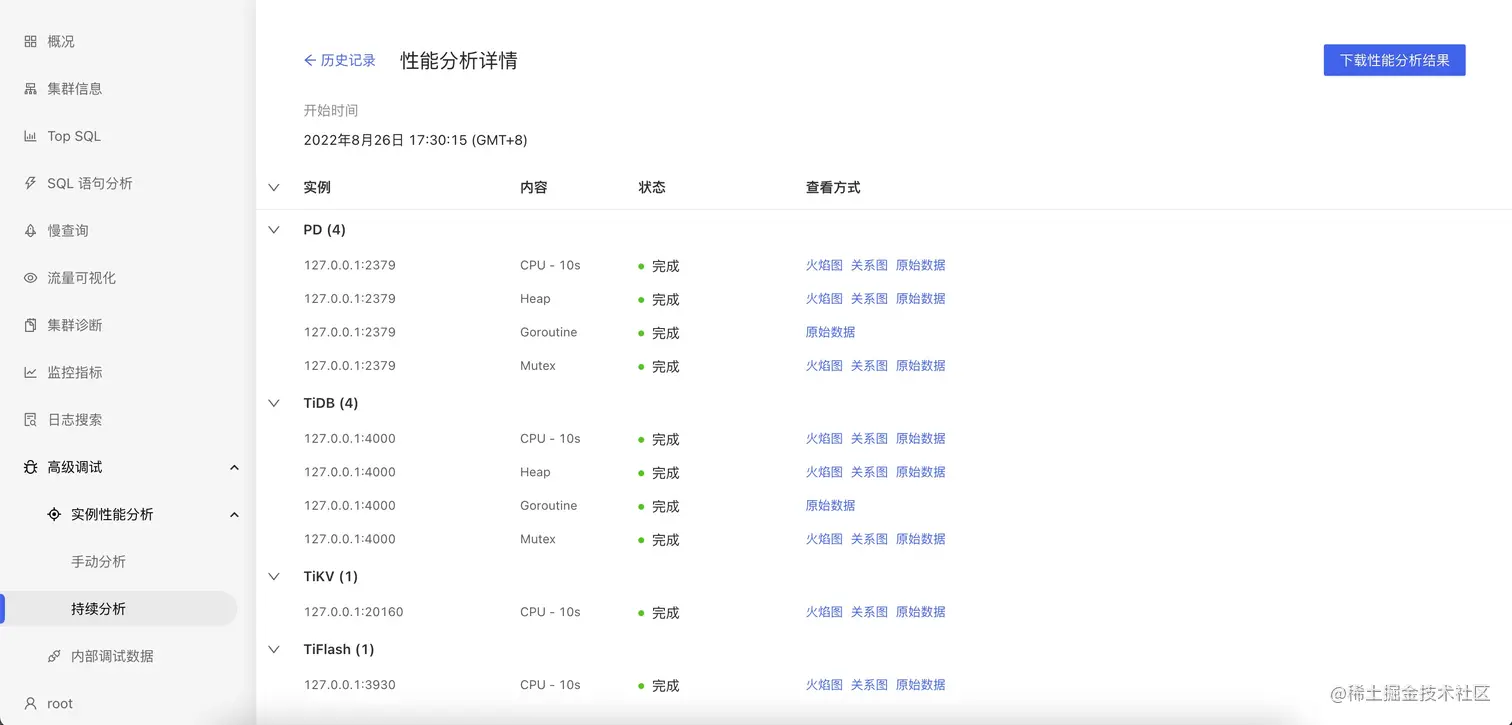Image resolution: width=1512 pixels, height=725 pixels.
Task: Open 原始数据 for PD Goroutine
Action: 830,333
